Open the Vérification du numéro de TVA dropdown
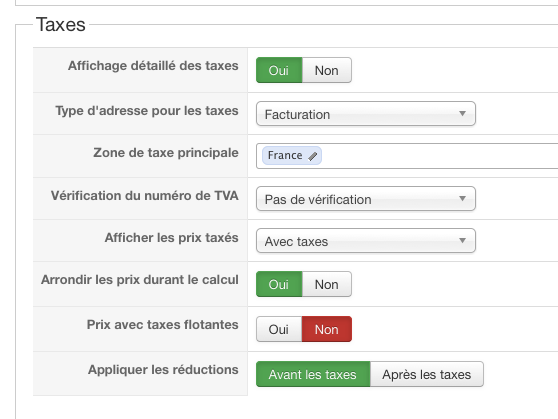The width and height of the screenshot is (558, 419). click(366, 198)
